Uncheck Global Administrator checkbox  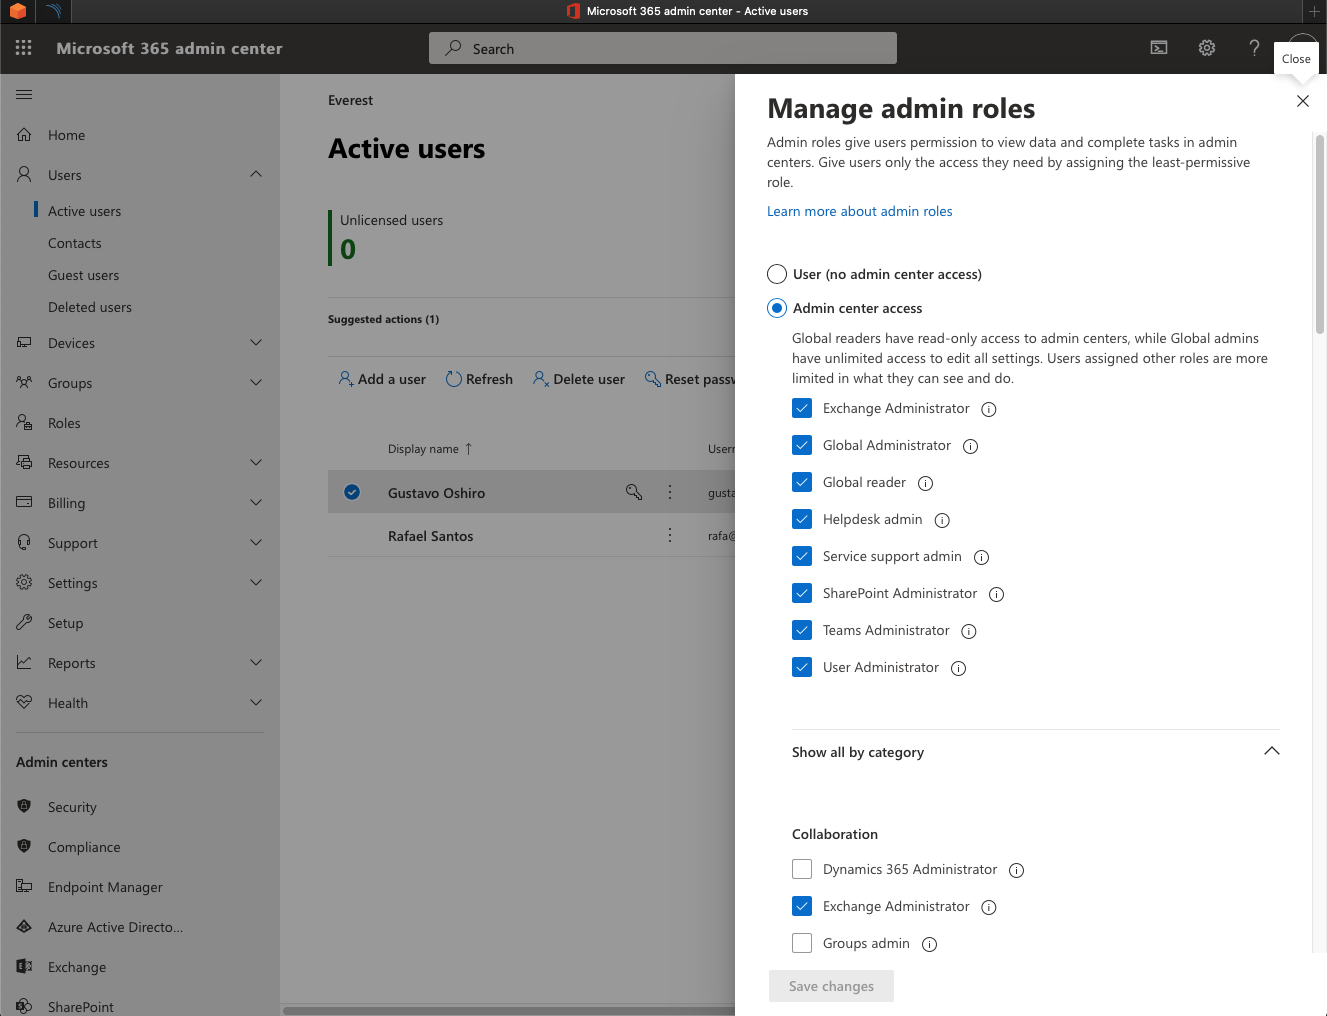point(802,445)
